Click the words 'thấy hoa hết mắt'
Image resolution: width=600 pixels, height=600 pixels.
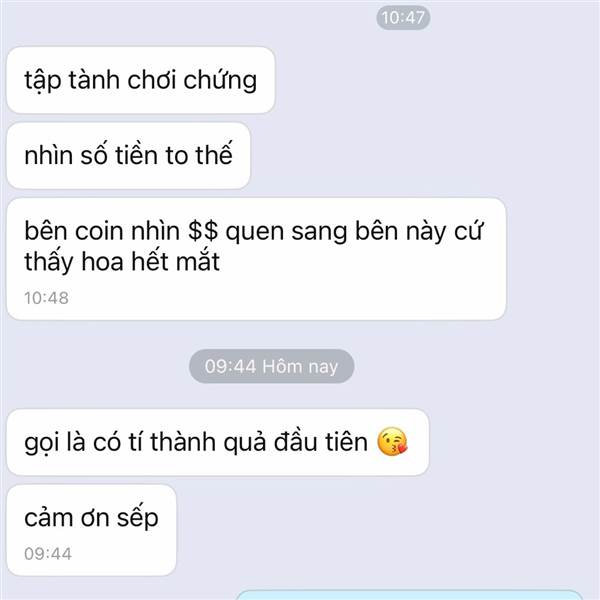pos(122,263)
